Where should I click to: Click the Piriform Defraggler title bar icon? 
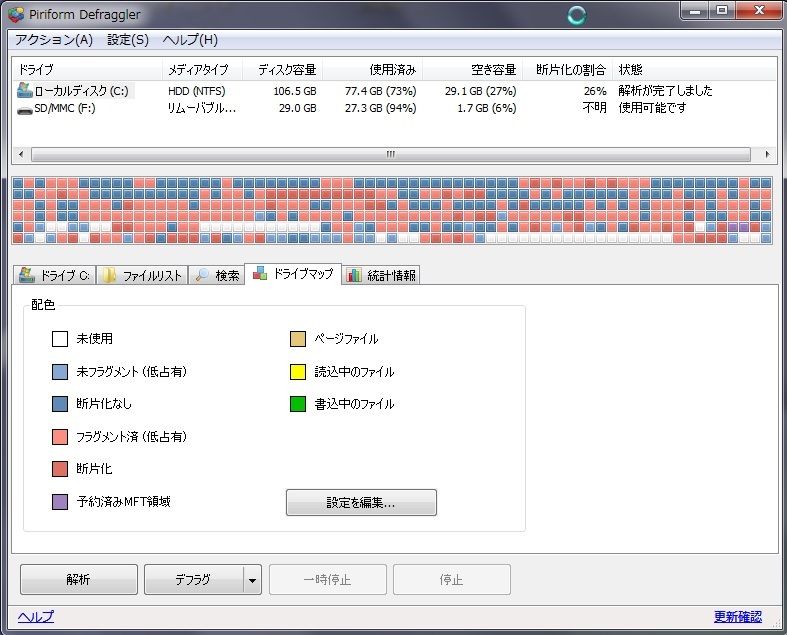pyautogui.click(x=16, y=15)
